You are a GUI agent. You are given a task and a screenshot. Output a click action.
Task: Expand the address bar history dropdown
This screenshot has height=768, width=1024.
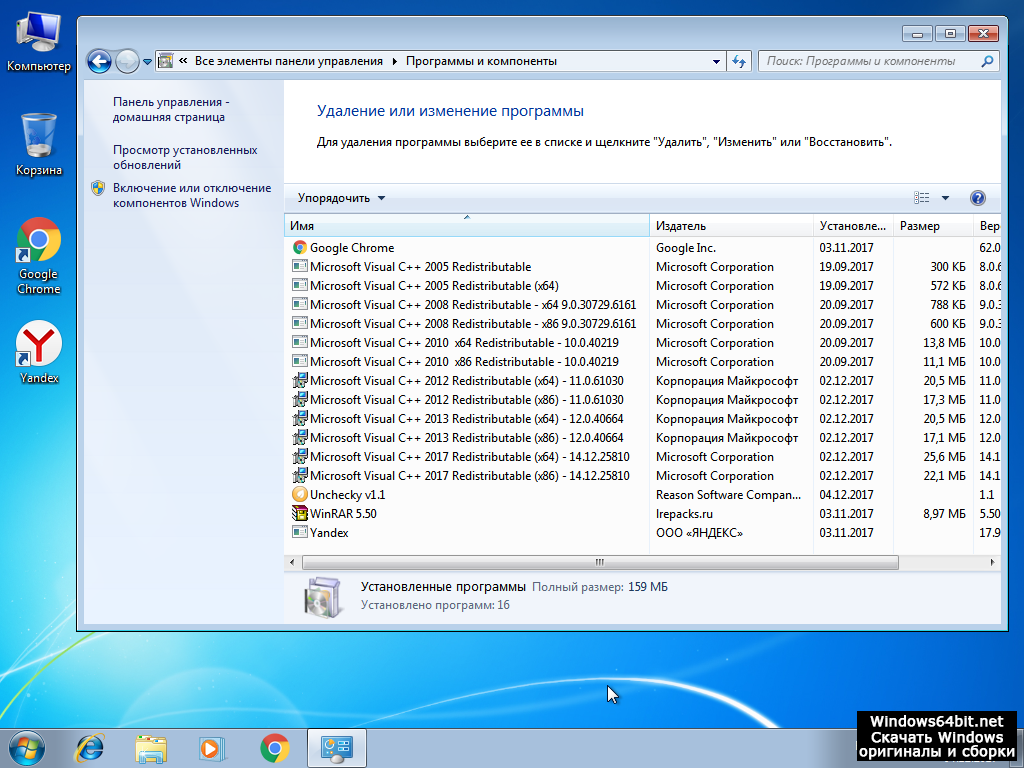(x=716, y=61)
